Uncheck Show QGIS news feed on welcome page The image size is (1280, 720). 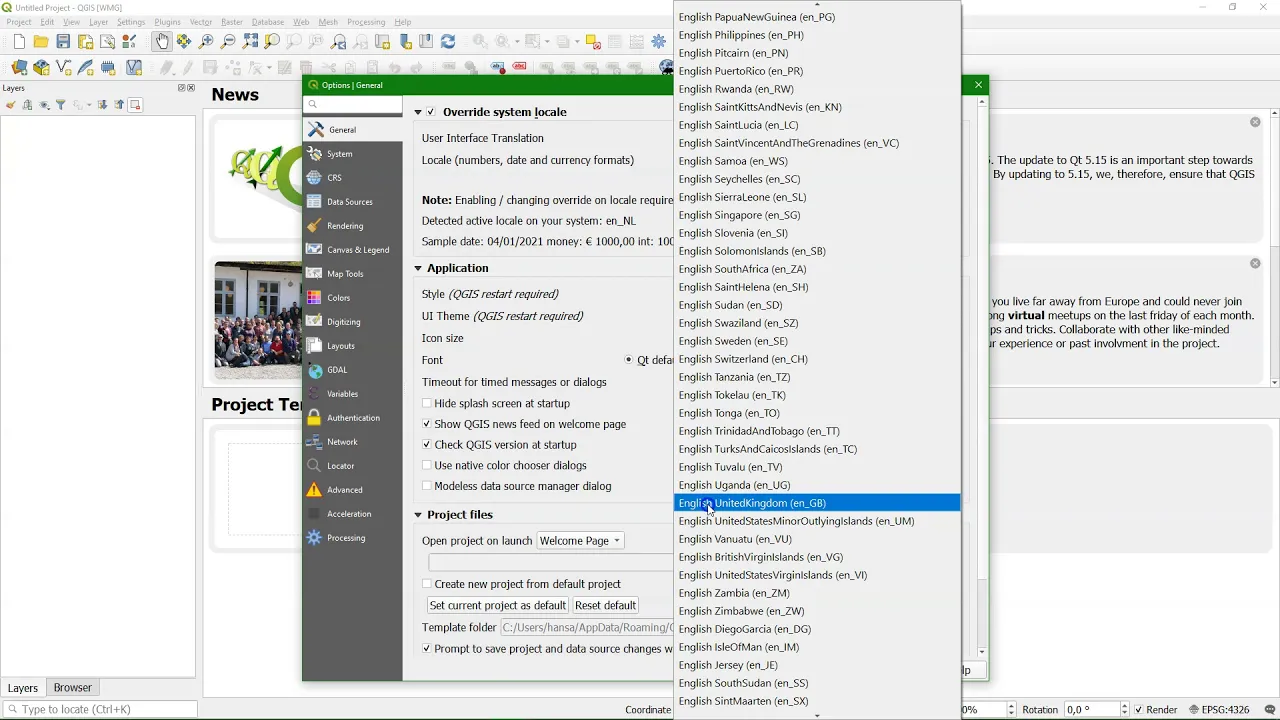pos(427,424)
